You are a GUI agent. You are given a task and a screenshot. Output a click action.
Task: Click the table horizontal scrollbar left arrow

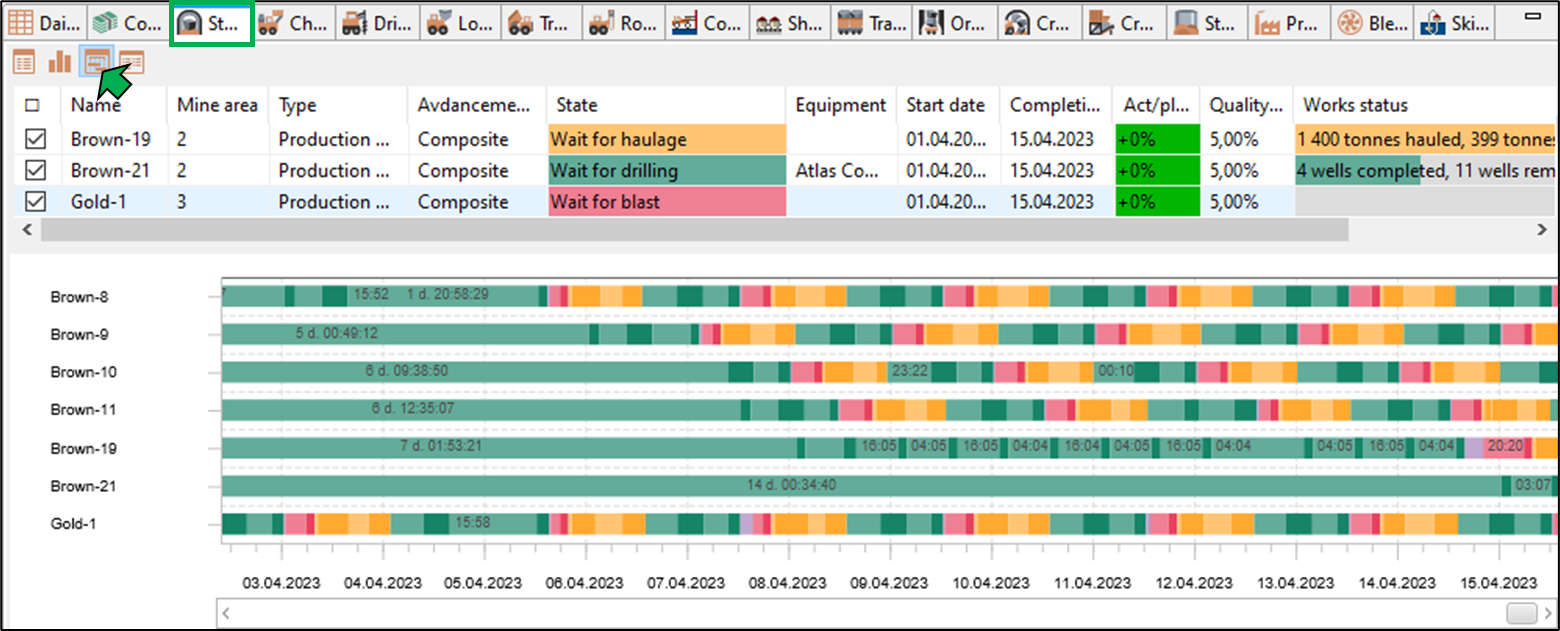(x=28, y=230)
